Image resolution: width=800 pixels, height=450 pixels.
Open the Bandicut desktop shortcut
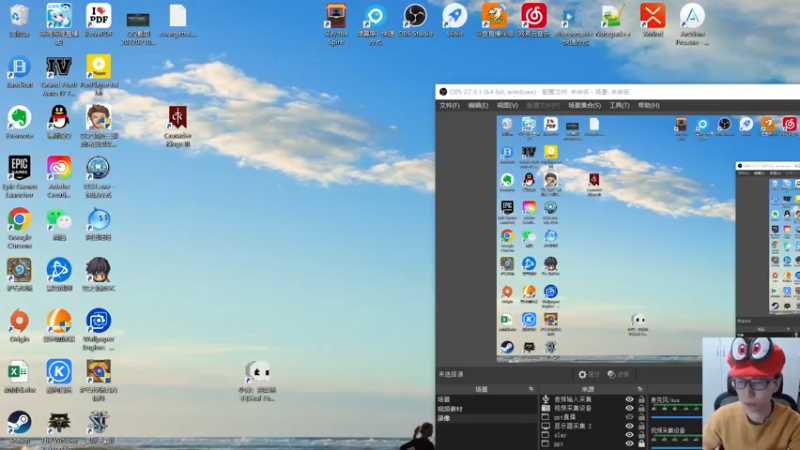pyautogui.click(x=19, y=71)
